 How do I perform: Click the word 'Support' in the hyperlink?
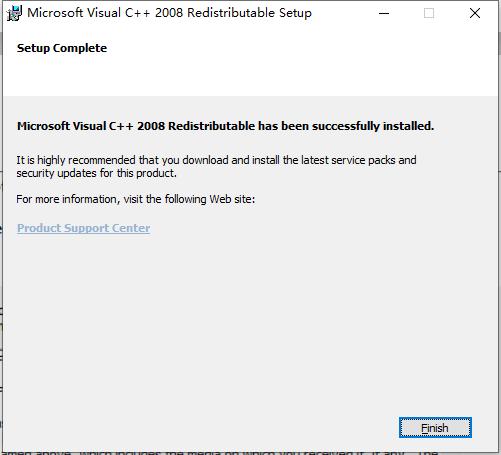(86, 228)
